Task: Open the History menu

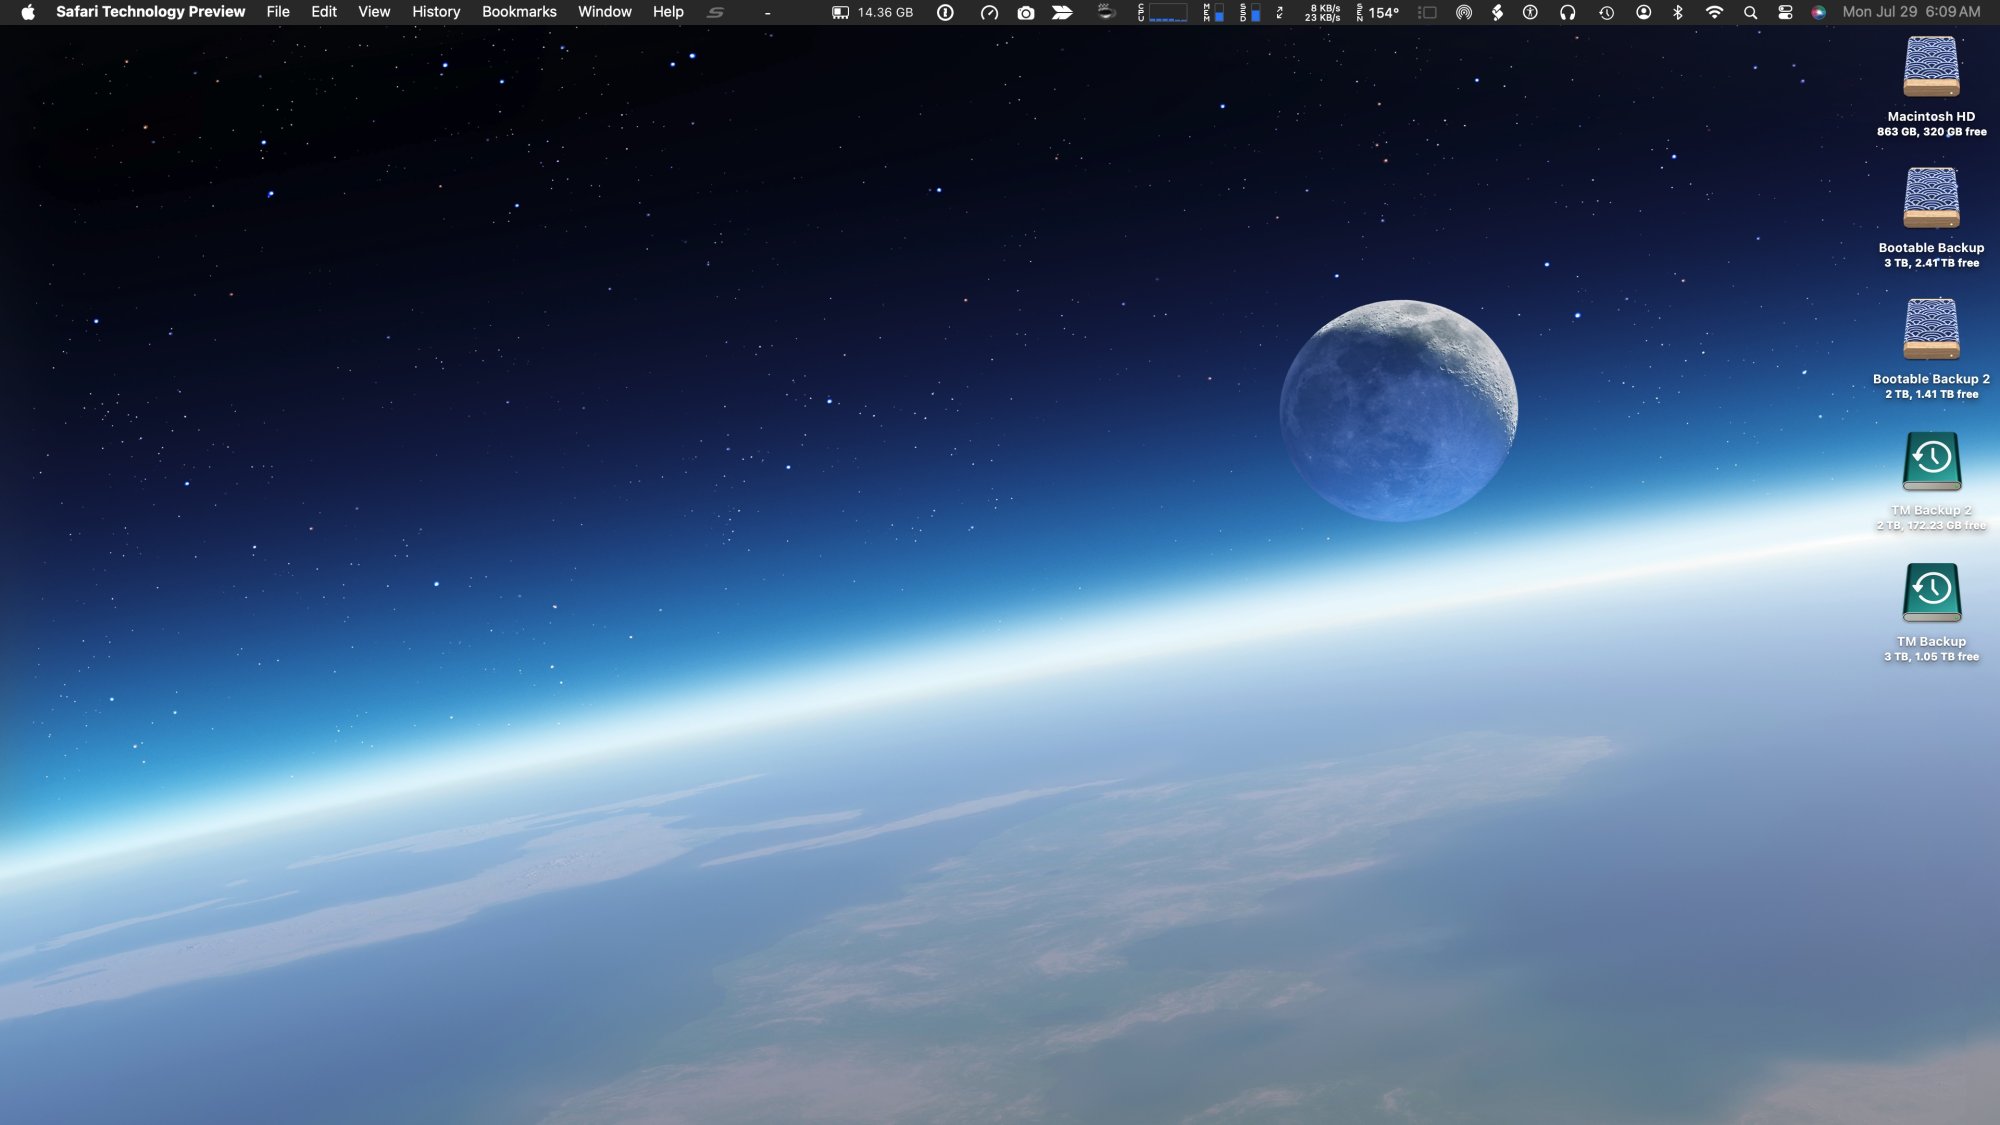Action: coord(436,12)
